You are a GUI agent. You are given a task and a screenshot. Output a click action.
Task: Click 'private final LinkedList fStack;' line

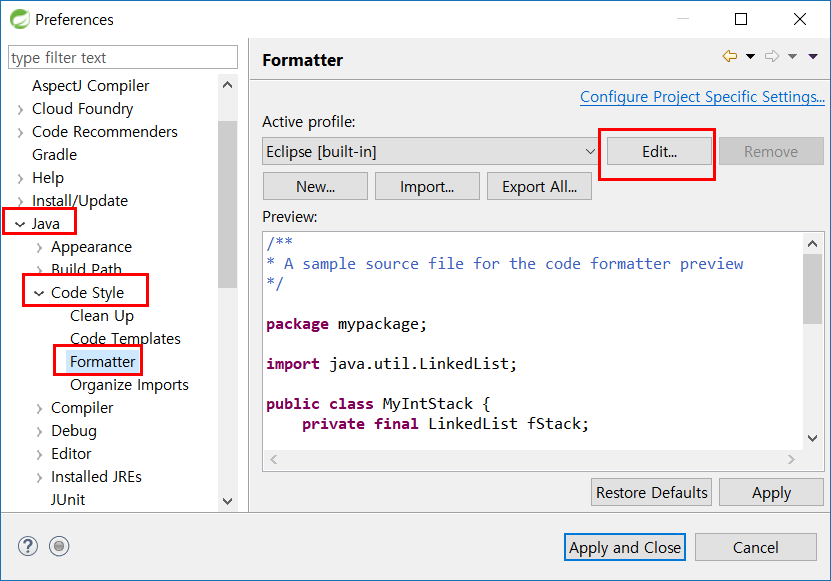click(445, 424)
